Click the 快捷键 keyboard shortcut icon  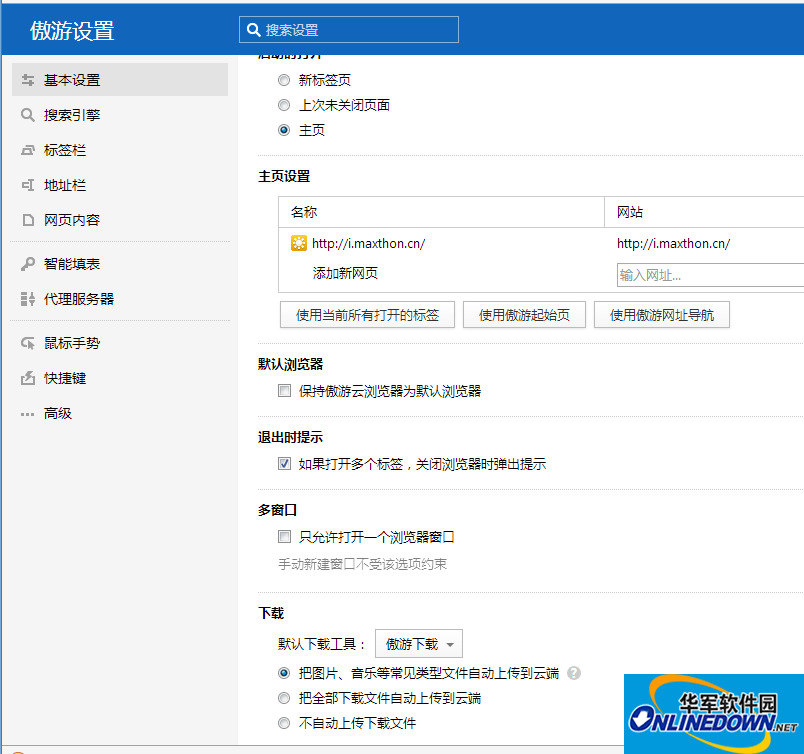coord(30,377)
